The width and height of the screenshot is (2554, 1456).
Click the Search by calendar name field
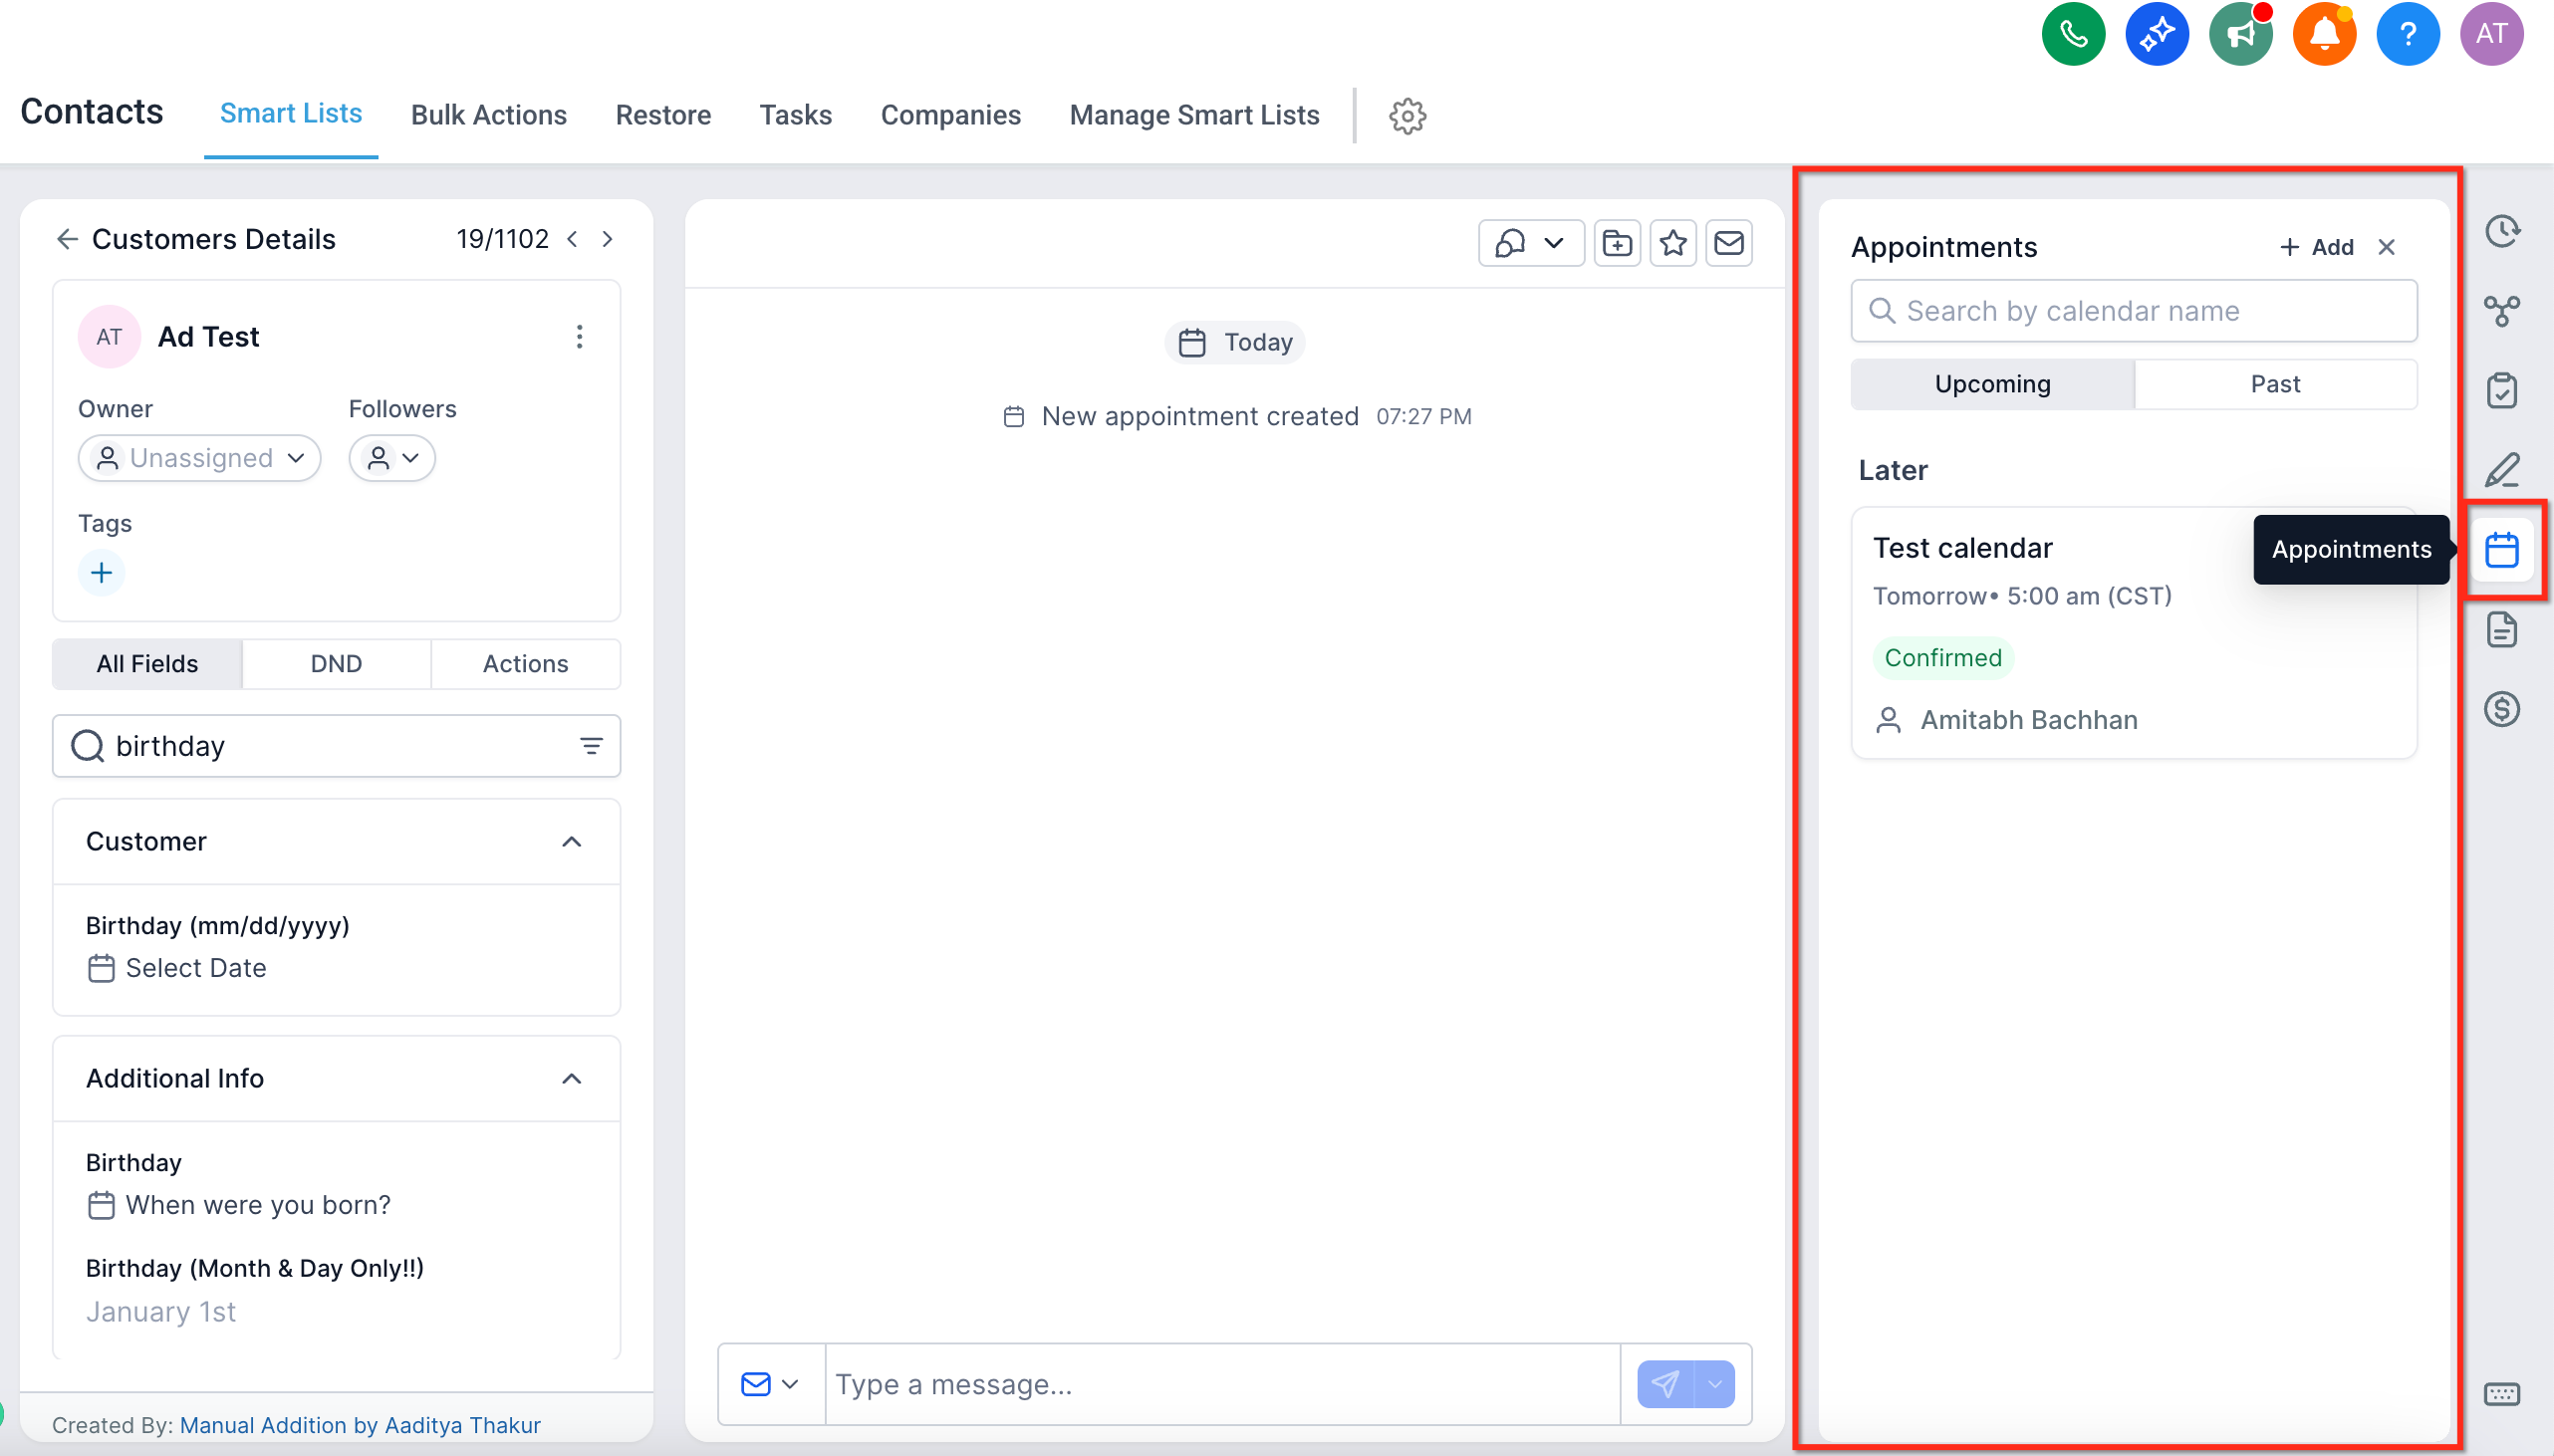(x=2134, y=311)
